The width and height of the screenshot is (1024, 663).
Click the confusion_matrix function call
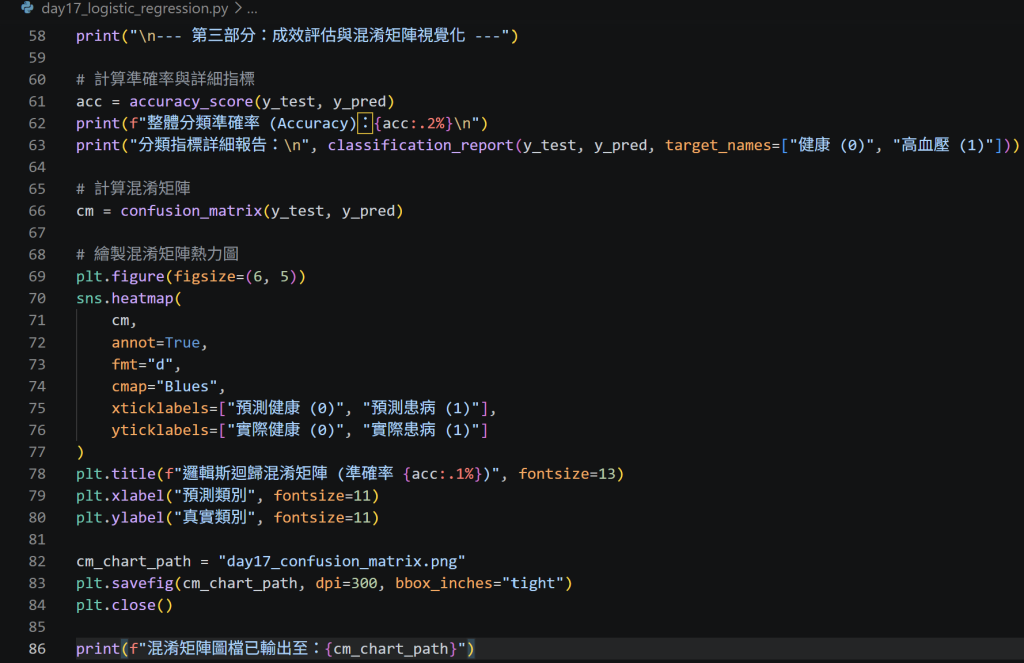(191, 211)
